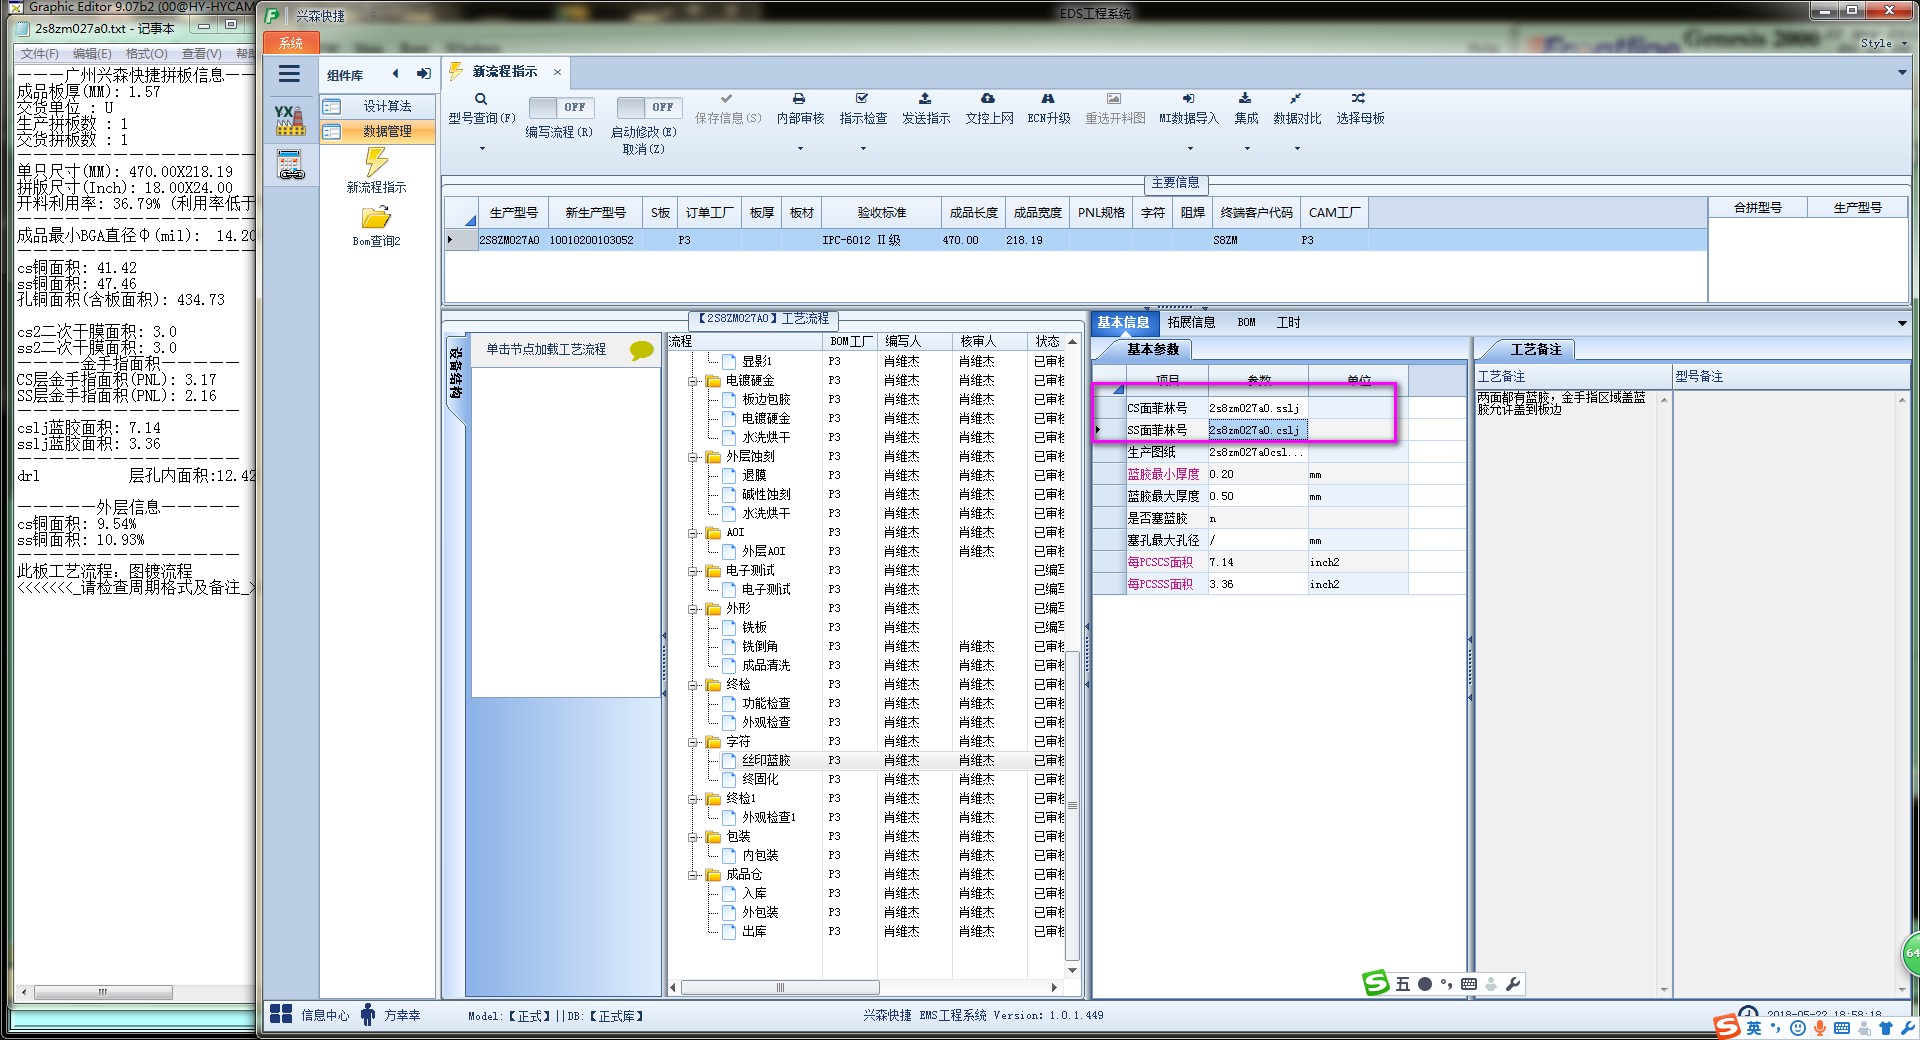1920x1040 pixels.
Task: Click the 信息中心 status bar link
Action: 325,1015
